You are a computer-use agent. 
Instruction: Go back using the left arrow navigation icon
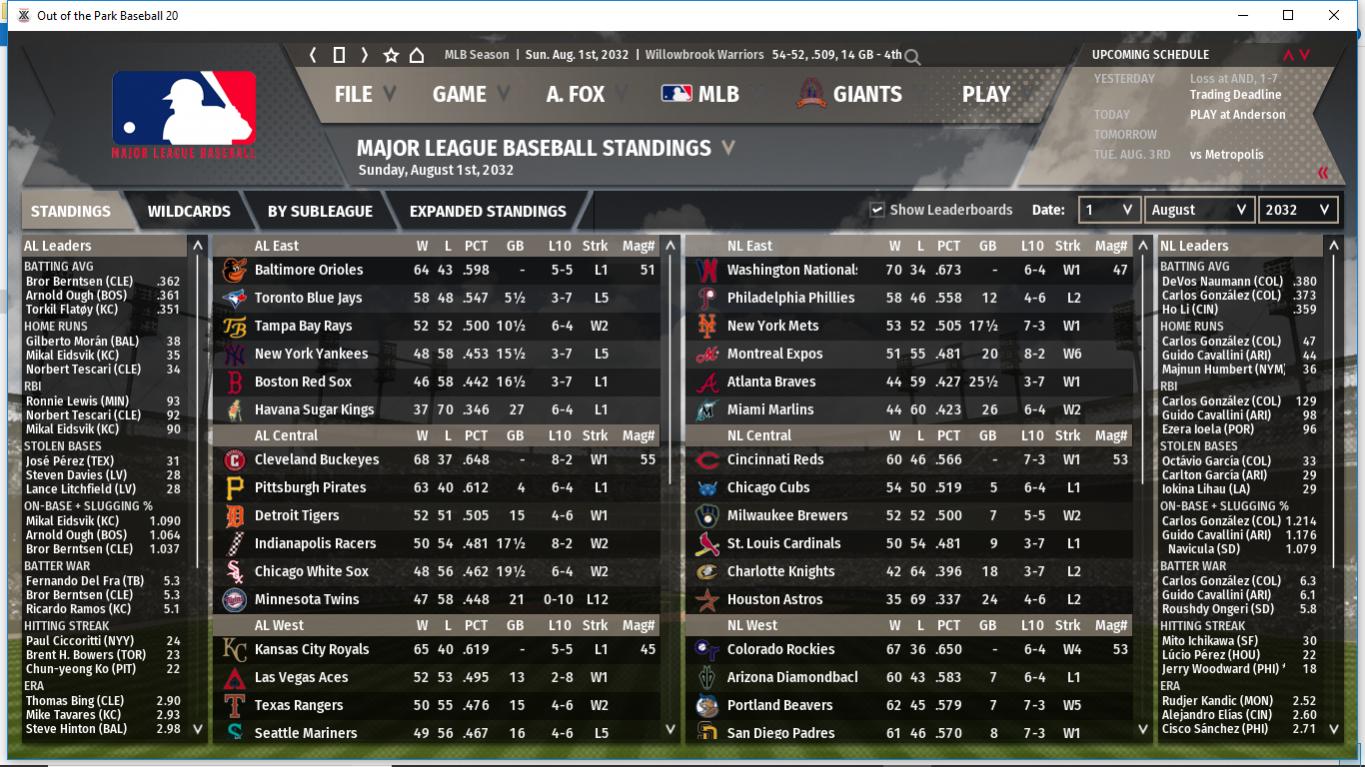[313, 55]
